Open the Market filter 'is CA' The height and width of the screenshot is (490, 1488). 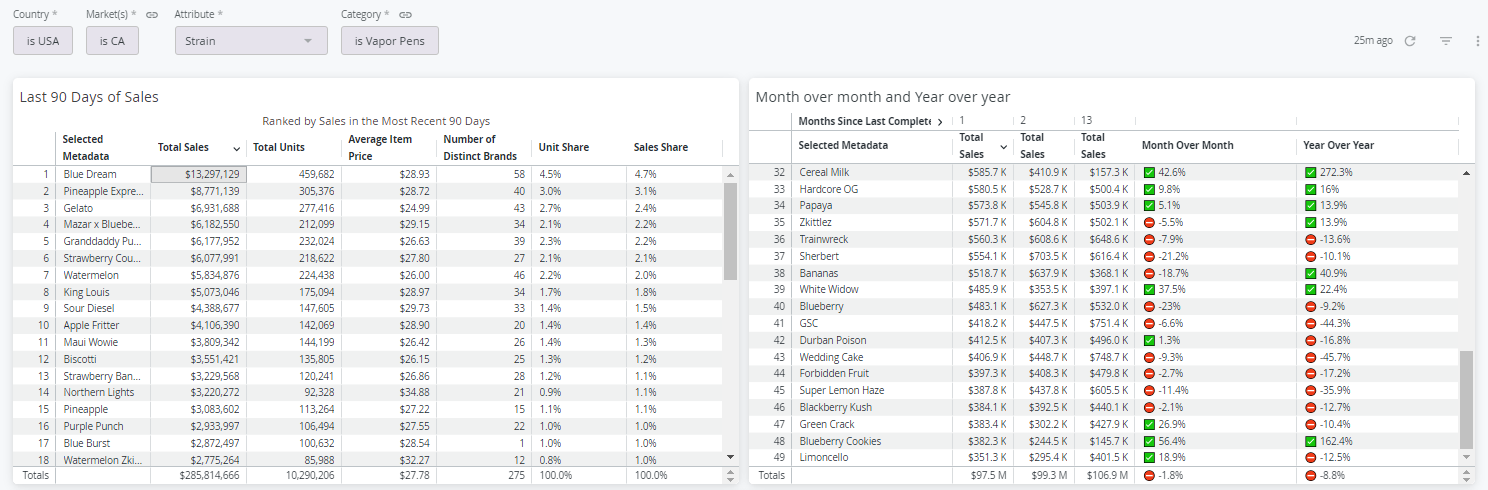(112, 41)
